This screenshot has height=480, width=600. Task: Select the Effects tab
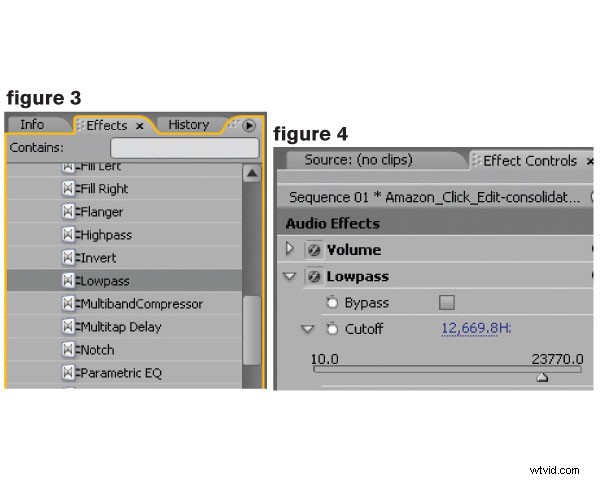point(106,126)
